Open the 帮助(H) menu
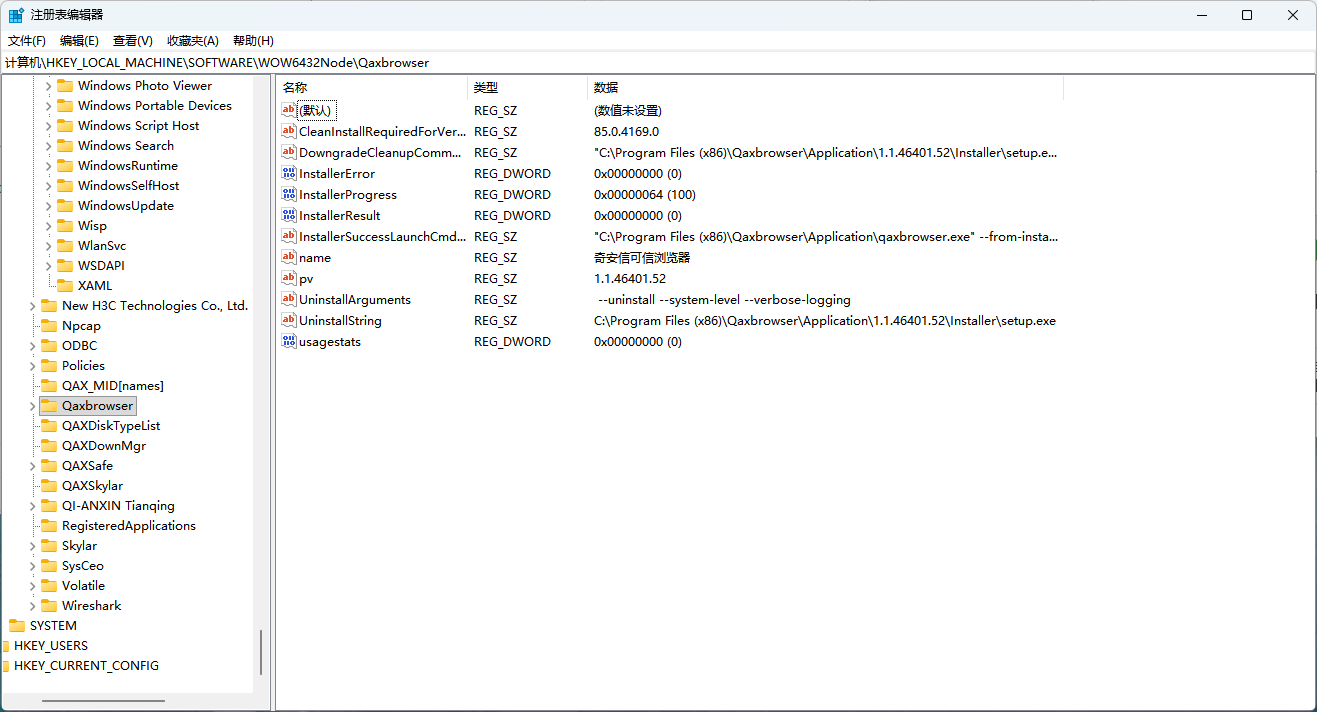This screenshot has width=1317, height=712. [x=253, y=41]
